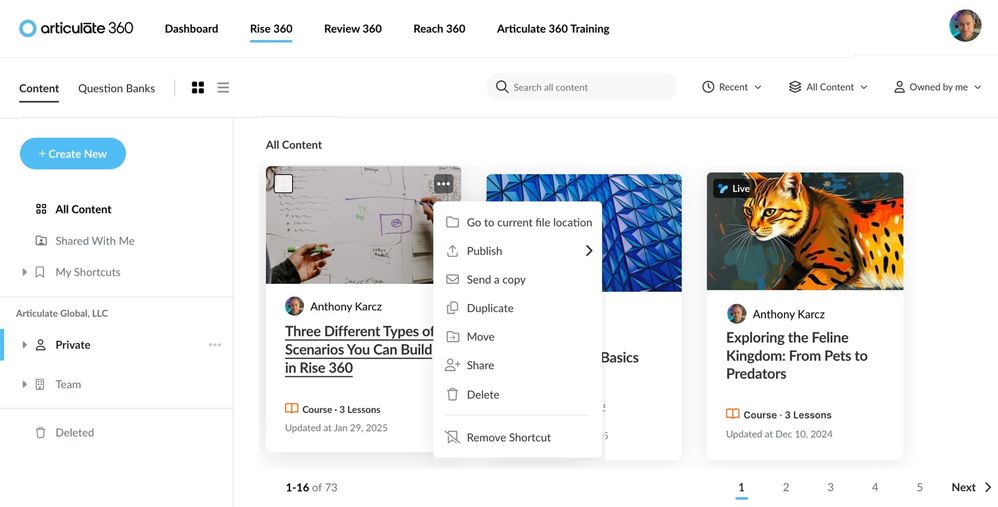This screenshot has height=507, width=998.
Task: Open the Reach 360 tab
Action: (439, 29)
